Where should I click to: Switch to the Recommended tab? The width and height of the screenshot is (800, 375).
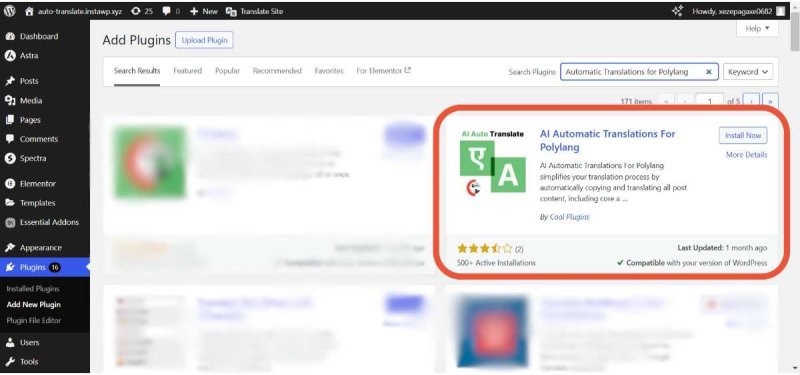277,71
